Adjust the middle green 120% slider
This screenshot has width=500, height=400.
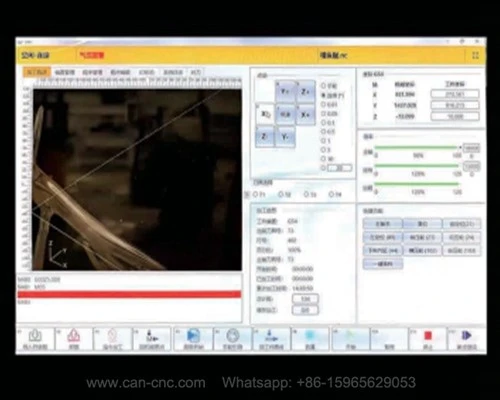coord(417,166)
